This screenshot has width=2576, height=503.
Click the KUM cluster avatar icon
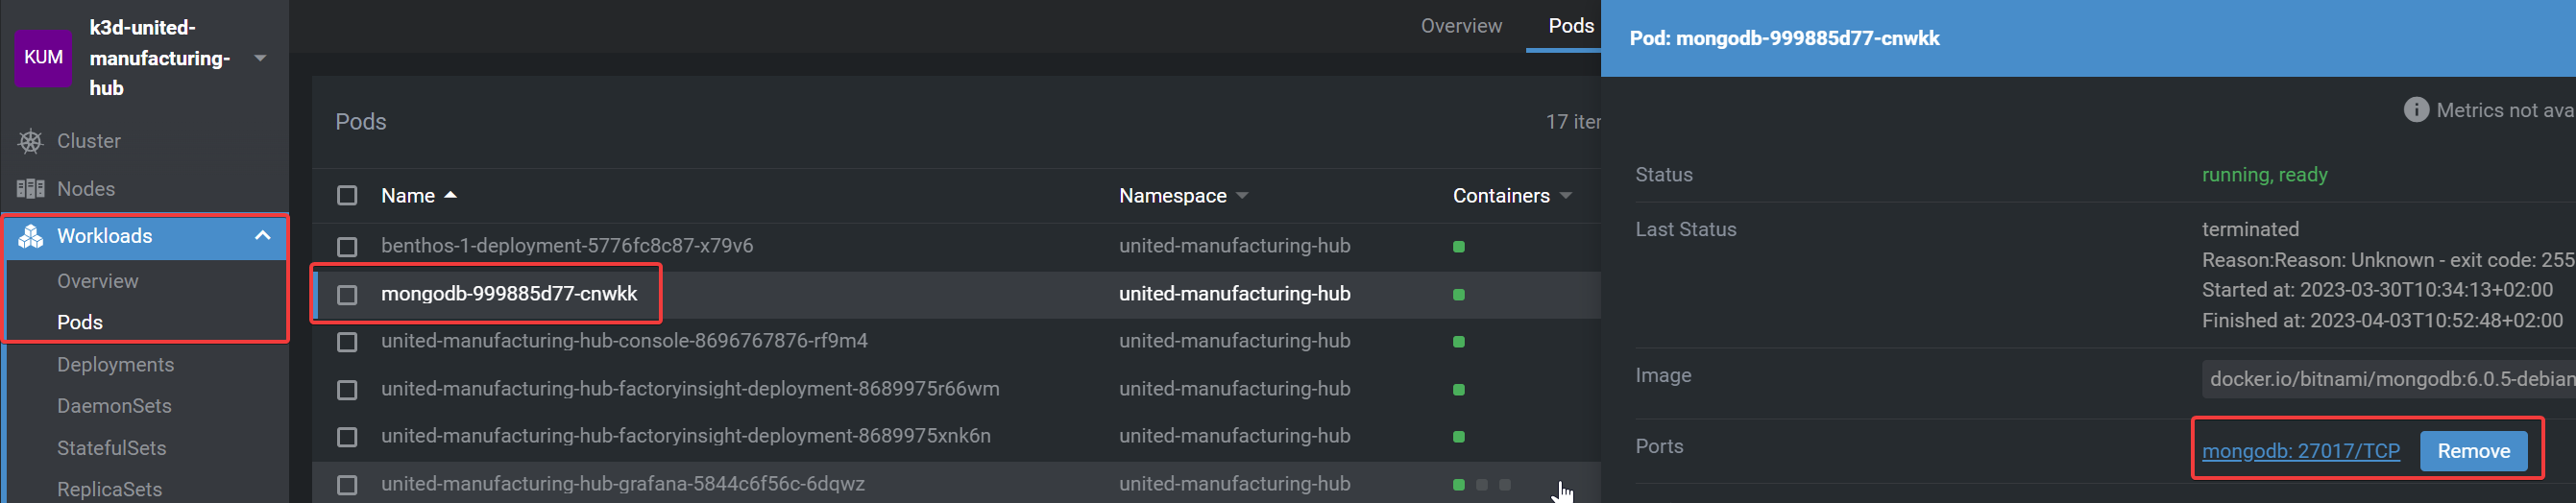tap(43, 58)
